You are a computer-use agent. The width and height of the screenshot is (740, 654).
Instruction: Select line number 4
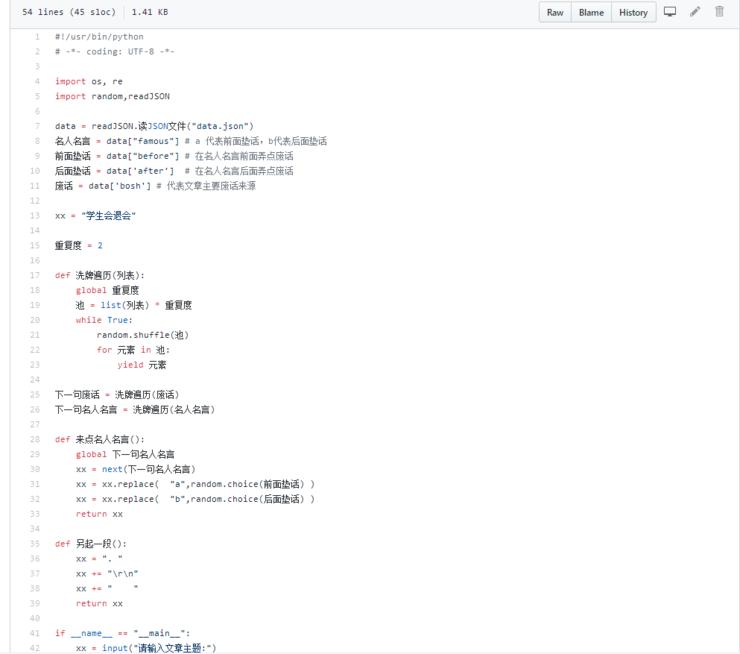tap(37, 81)
